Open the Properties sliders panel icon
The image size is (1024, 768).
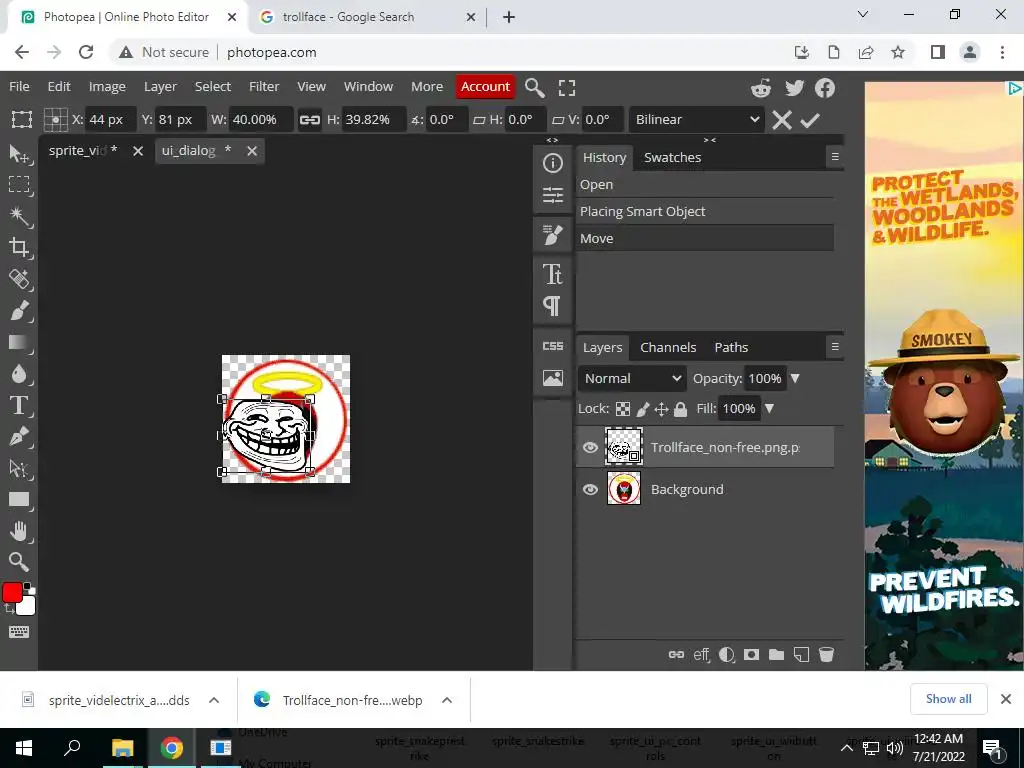point(552,195)
